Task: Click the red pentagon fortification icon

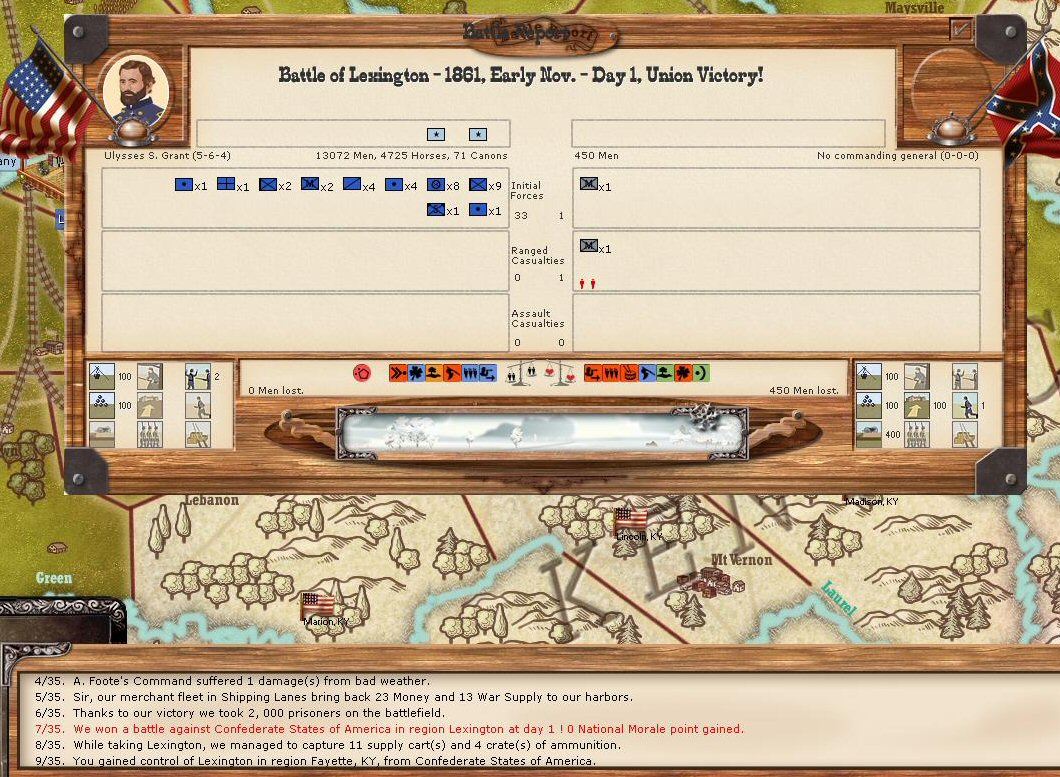Action: pyautogui.click(x=362, y=373)
